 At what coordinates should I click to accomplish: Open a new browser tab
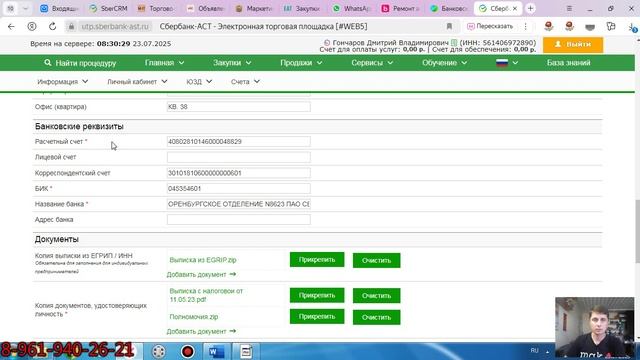pos(530,8)
